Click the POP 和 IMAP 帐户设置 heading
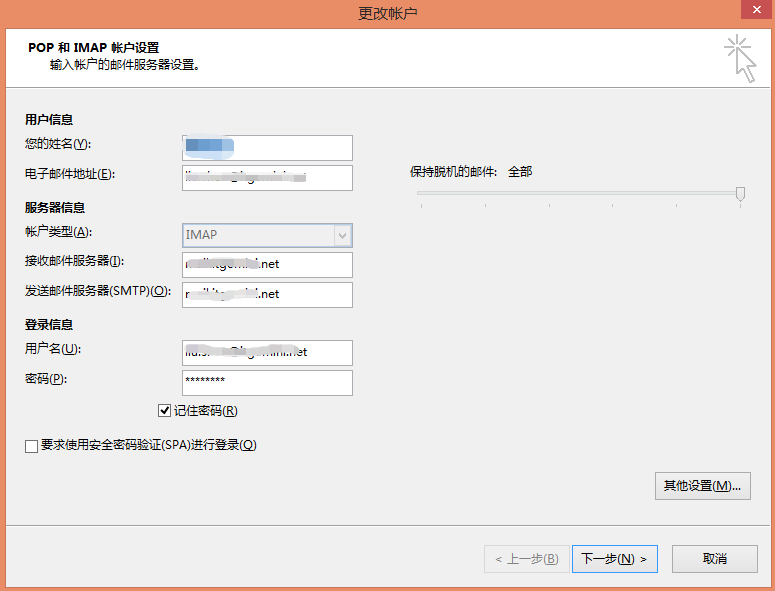The image size is (775, 591). (96, 48)
